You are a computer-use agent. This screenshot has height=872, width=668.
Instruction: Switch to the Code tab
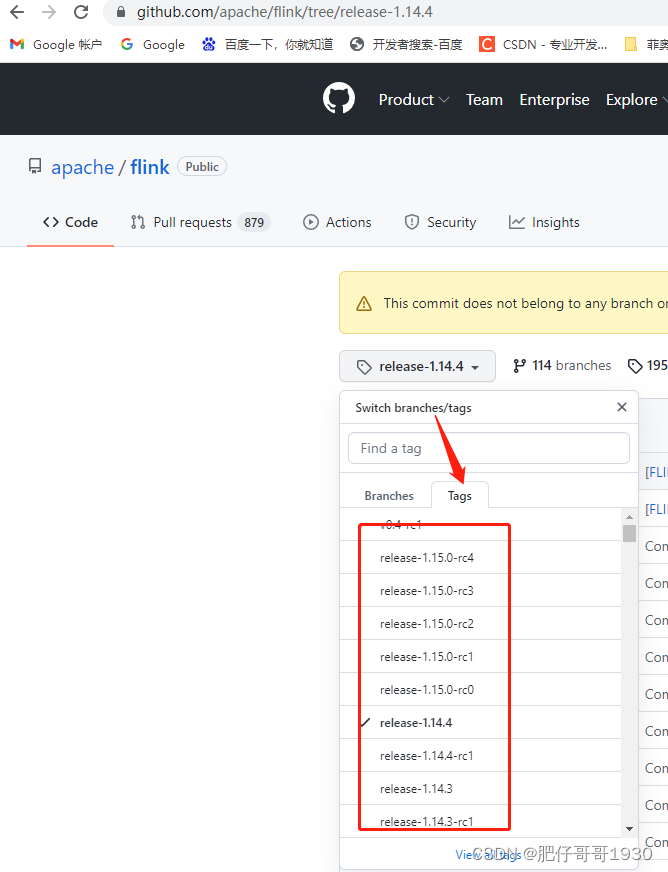70,222
